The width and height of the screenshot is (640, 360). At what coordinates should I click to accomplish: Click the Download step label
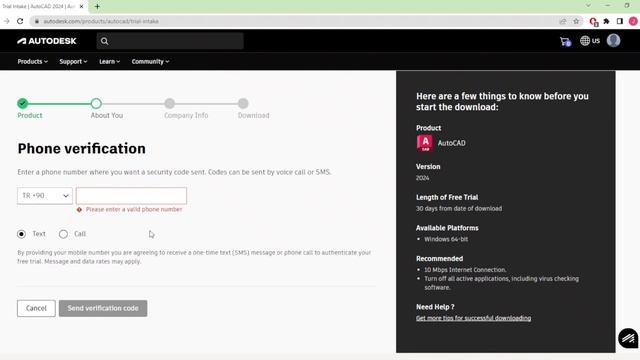(253, 116)
